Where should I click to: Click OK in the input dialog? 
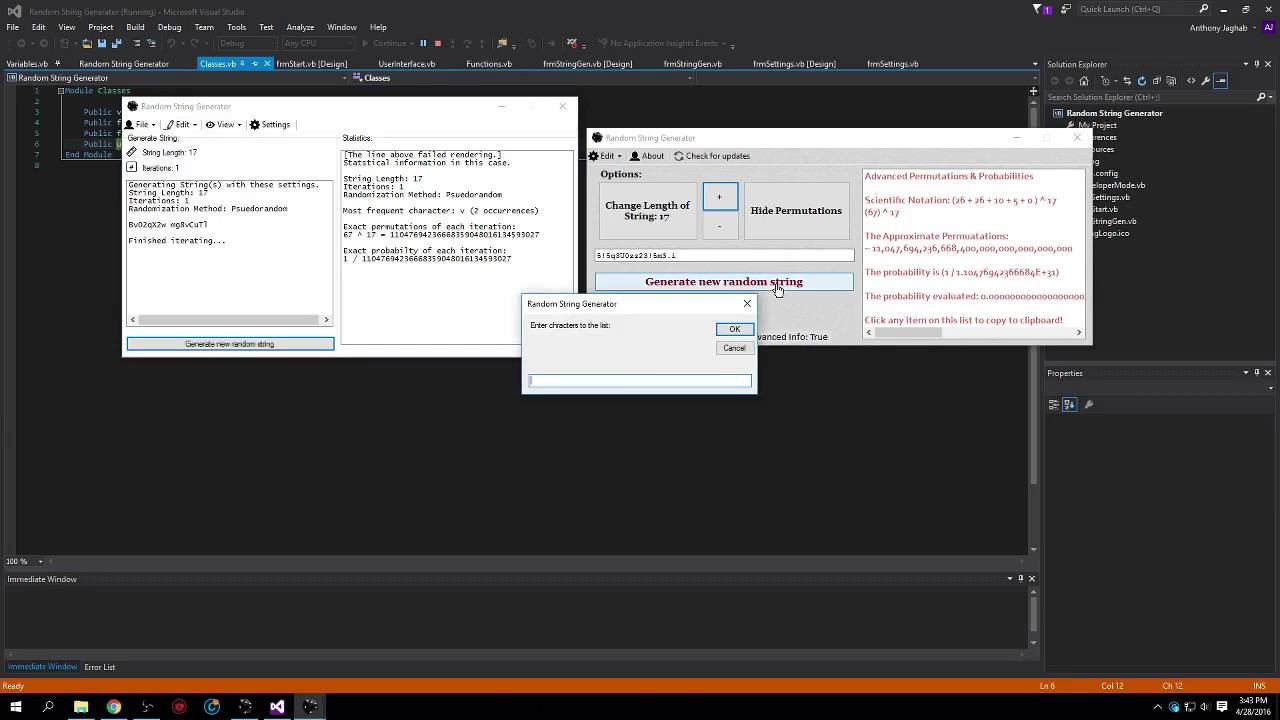click(x=734, y=329)
